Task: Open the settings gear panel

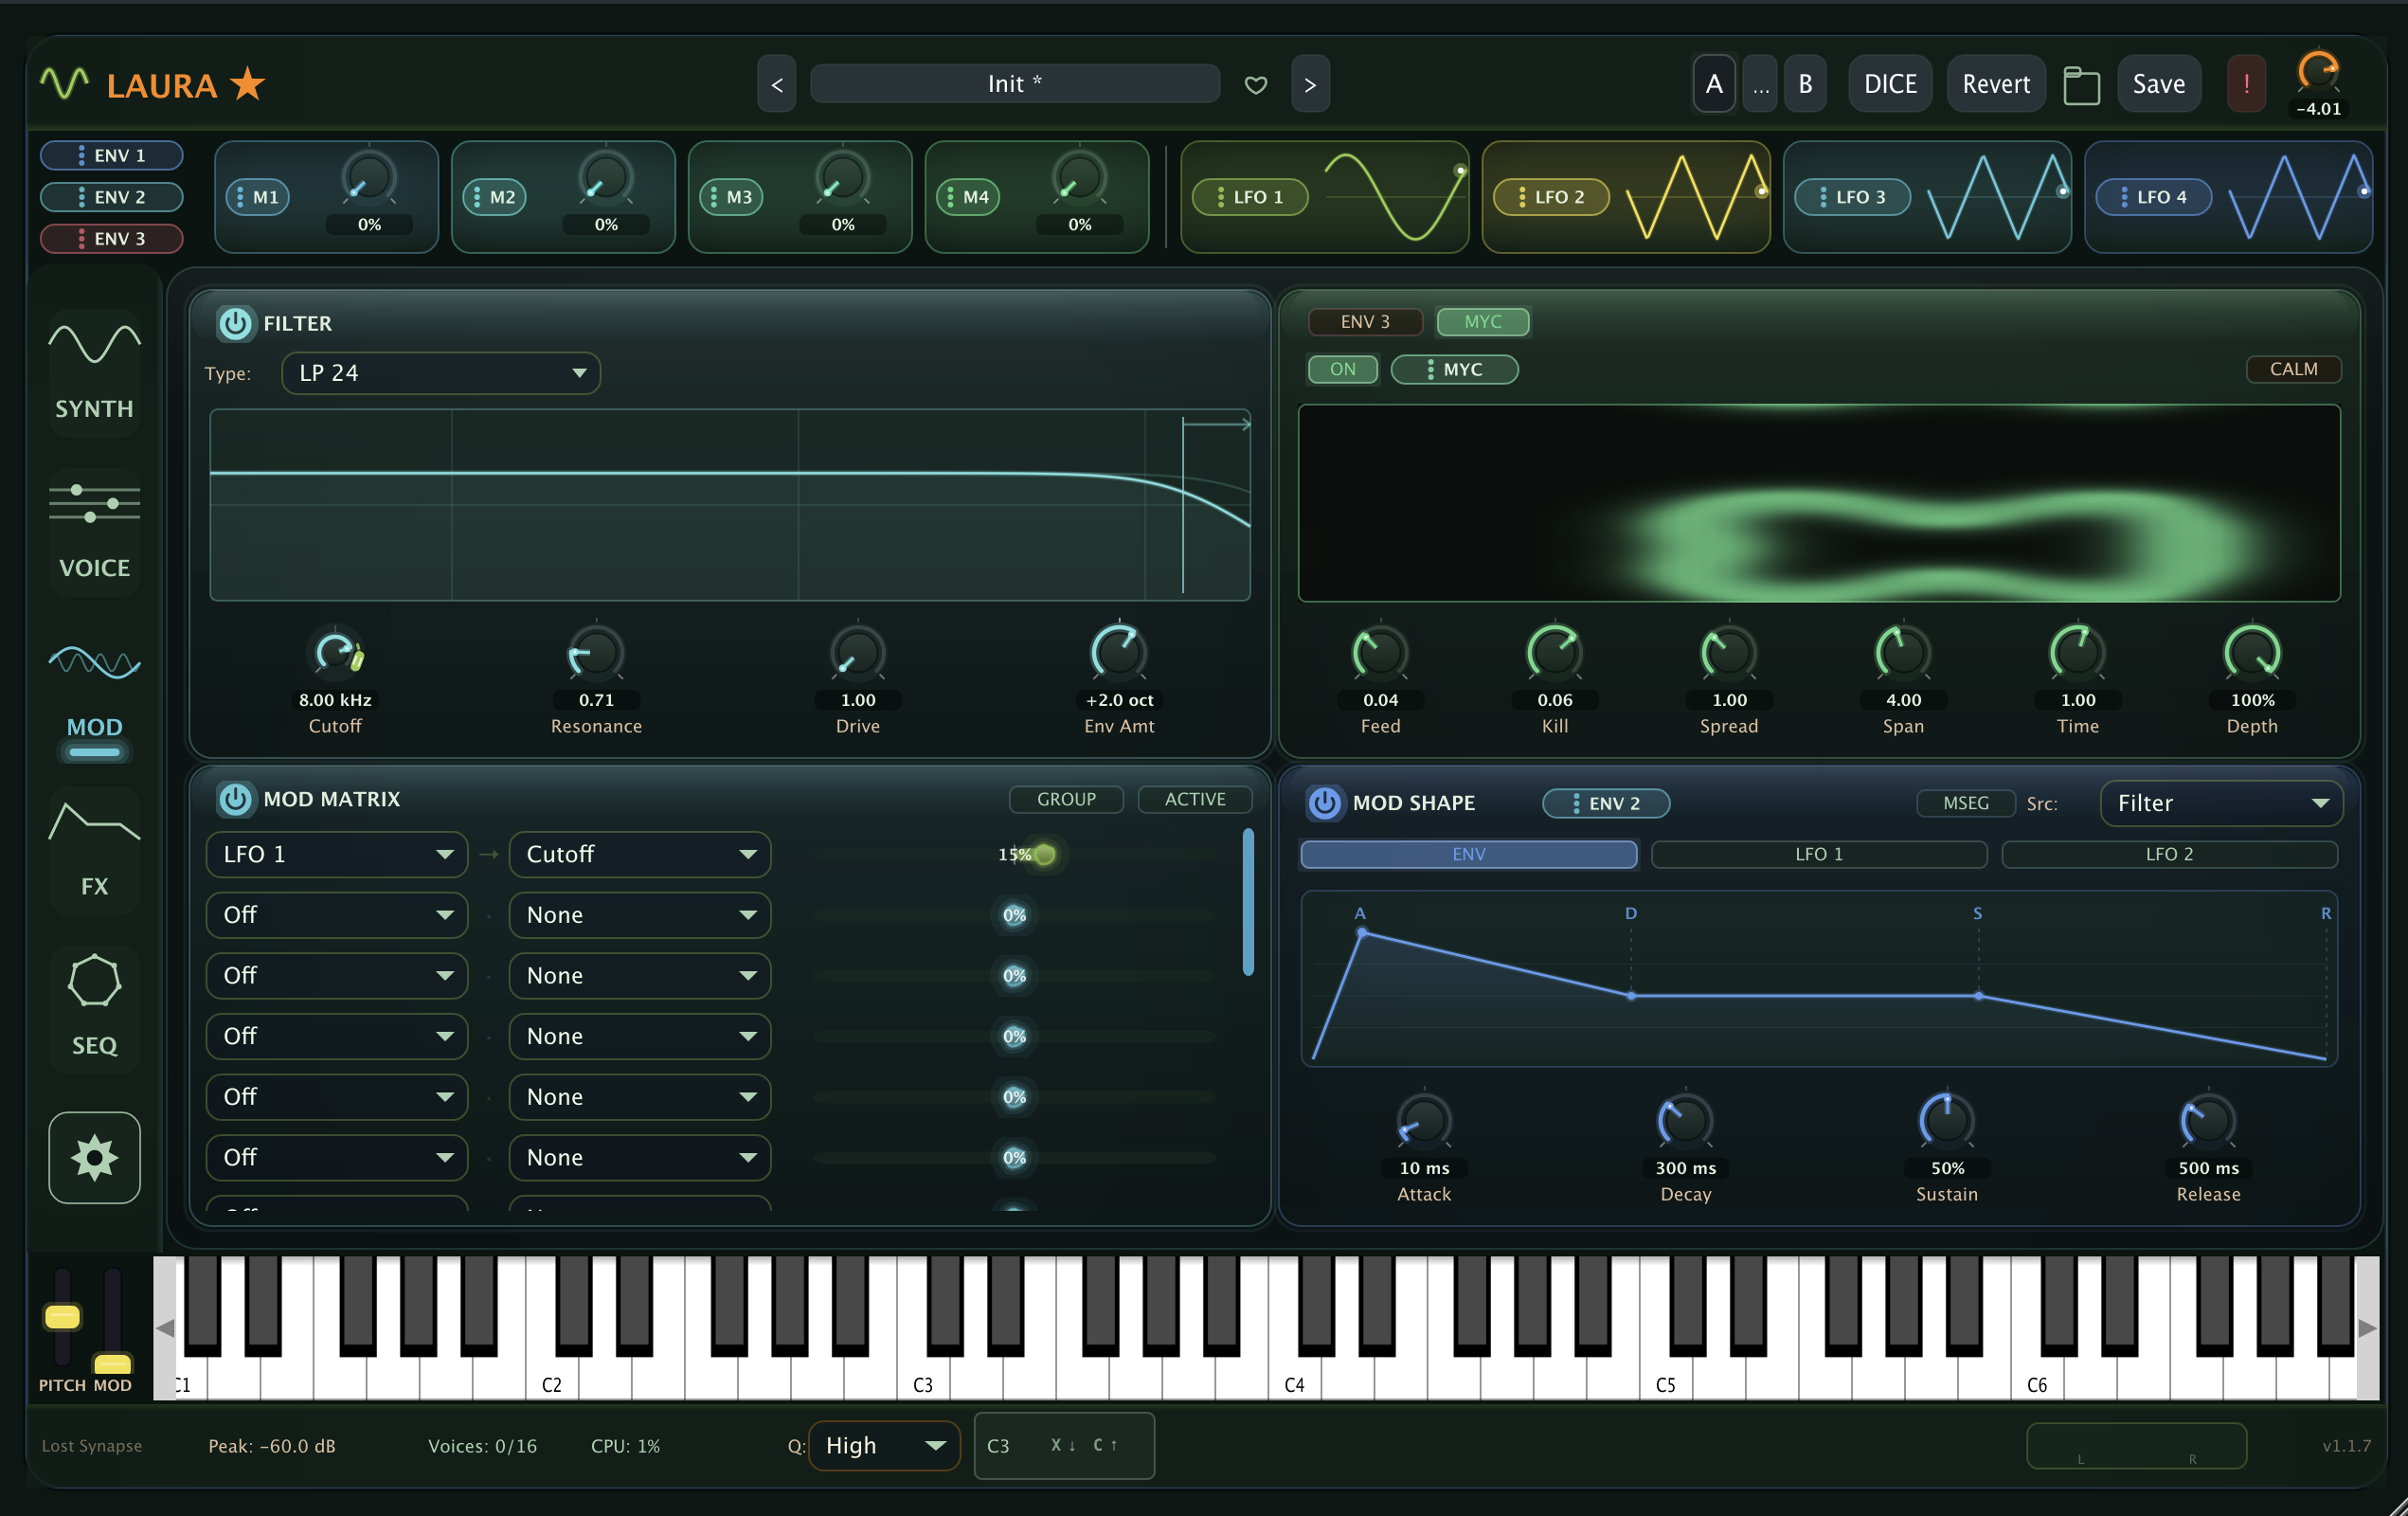Action: [x=94, y=1157]
